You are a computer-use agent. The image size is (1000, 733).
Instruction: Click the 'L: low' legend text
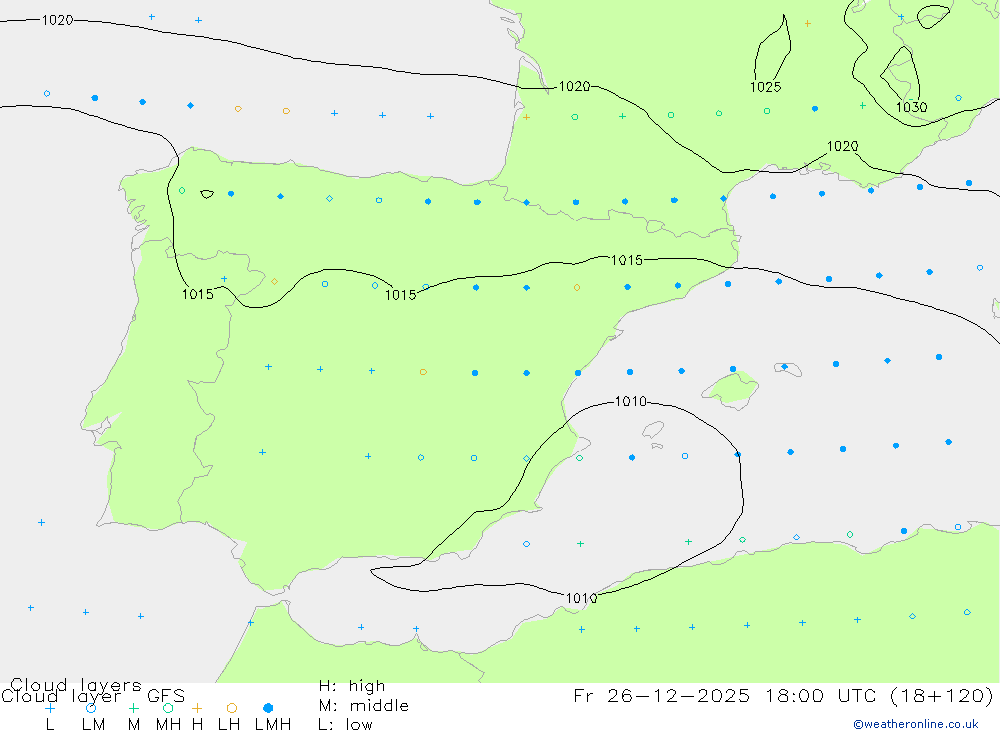point(345,725)
